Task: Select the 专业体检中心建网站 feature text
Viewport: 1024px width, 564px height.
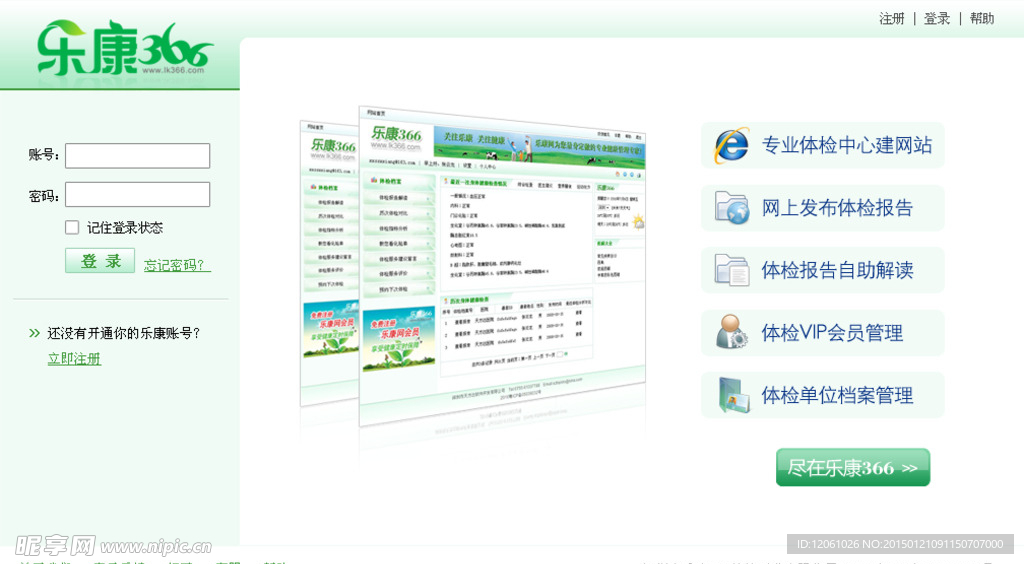Action: (847, 145)
